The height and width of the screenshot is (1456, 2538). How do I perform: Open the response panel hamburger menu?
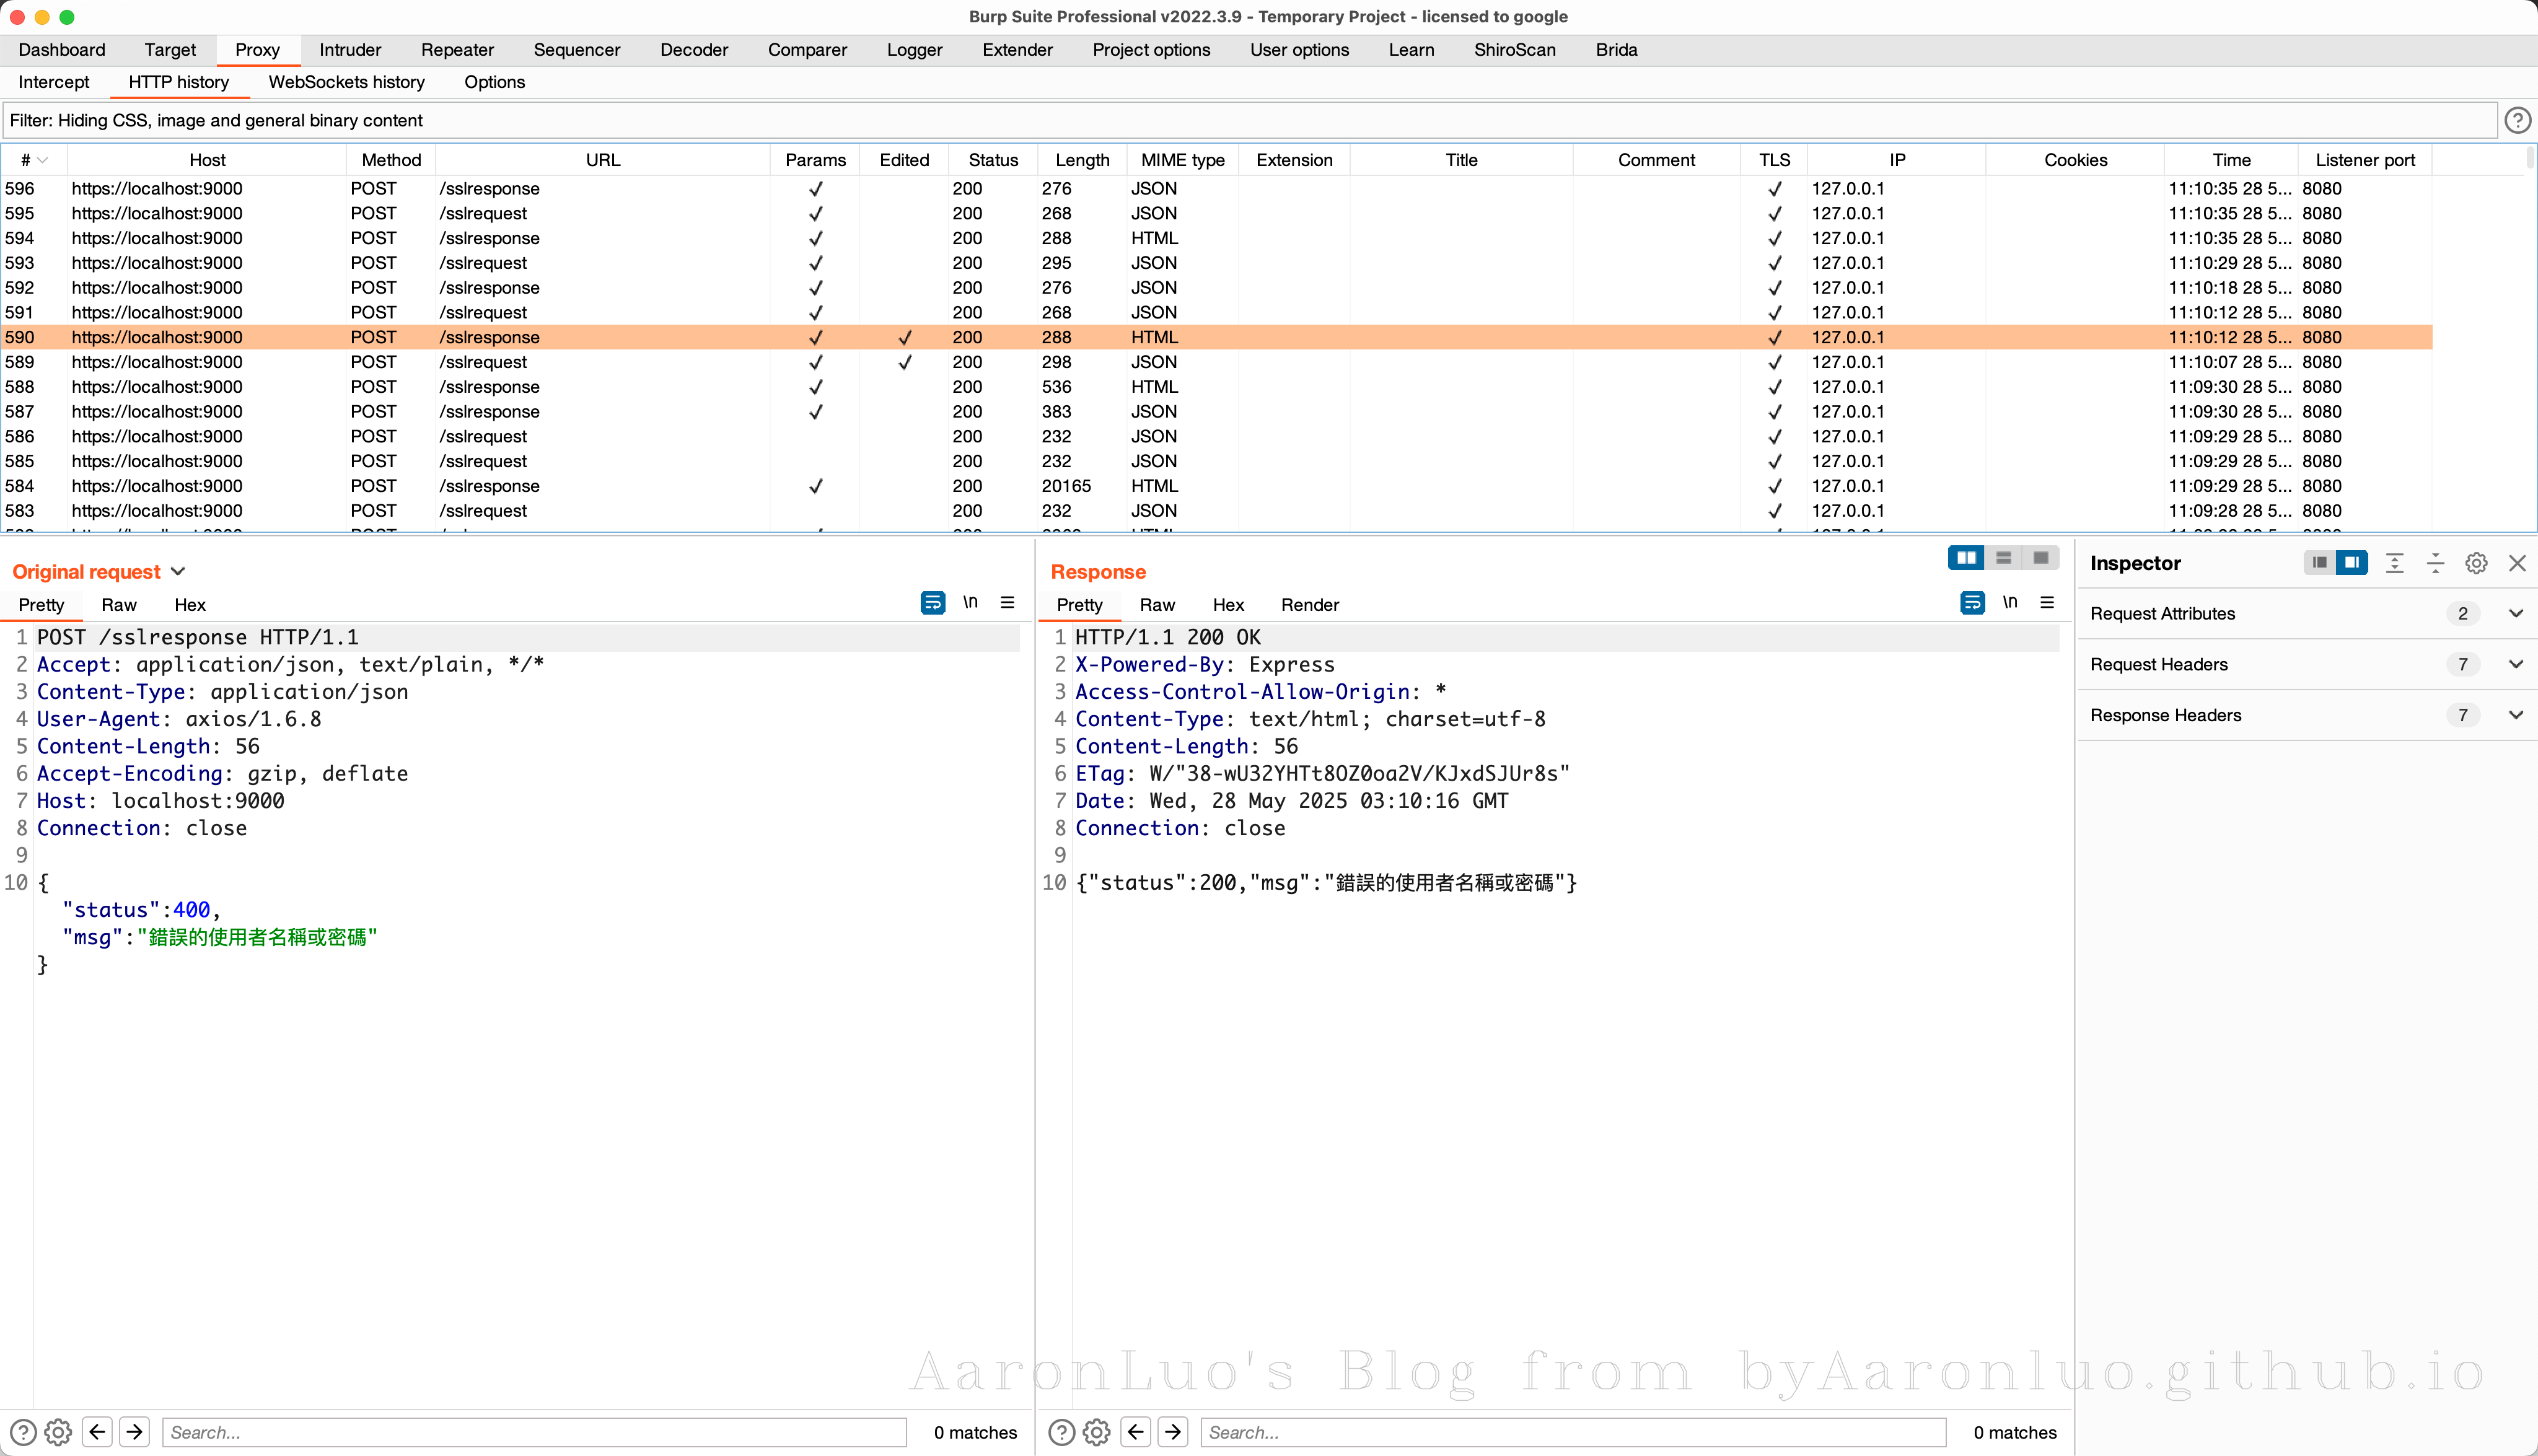coord(2047,603)
